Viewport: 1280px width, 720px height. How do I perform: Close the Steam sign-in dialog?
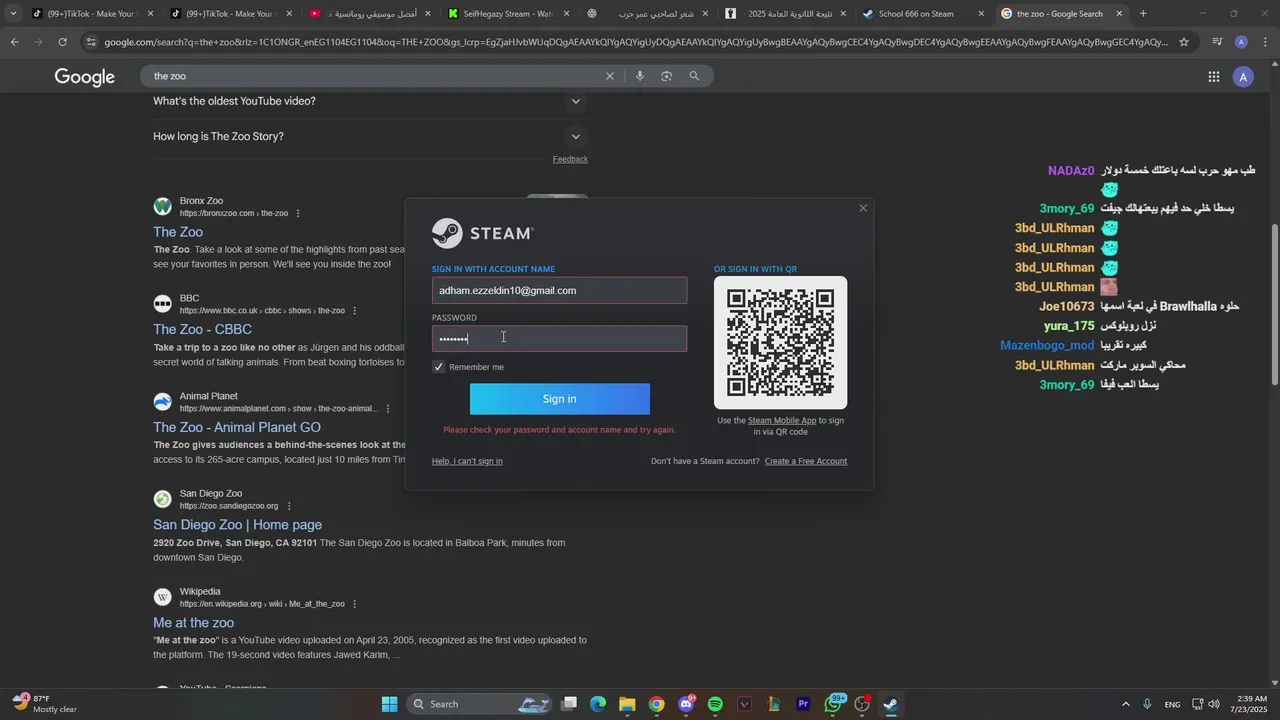[863, 208]
